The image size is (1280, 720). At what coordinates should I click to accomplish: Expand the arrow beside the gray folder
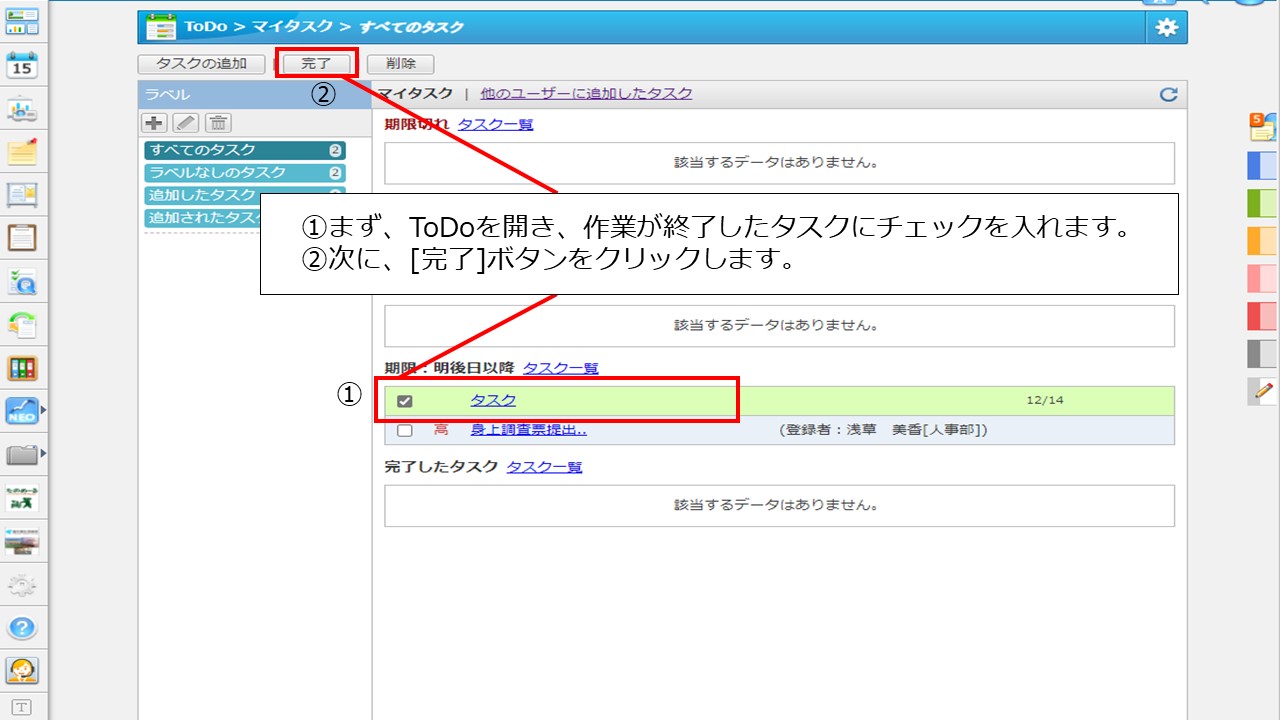[x=43, y=455]
